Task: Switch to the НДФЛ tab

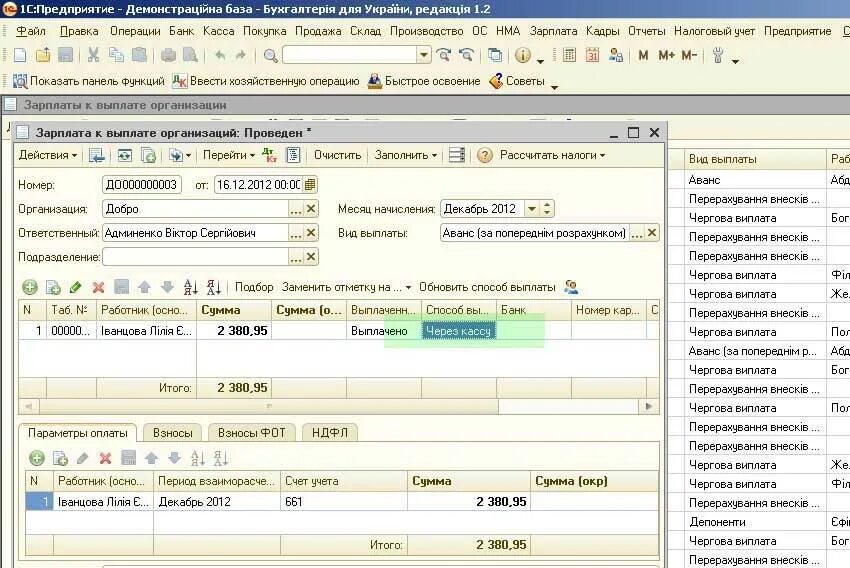Action: (330, 433)
